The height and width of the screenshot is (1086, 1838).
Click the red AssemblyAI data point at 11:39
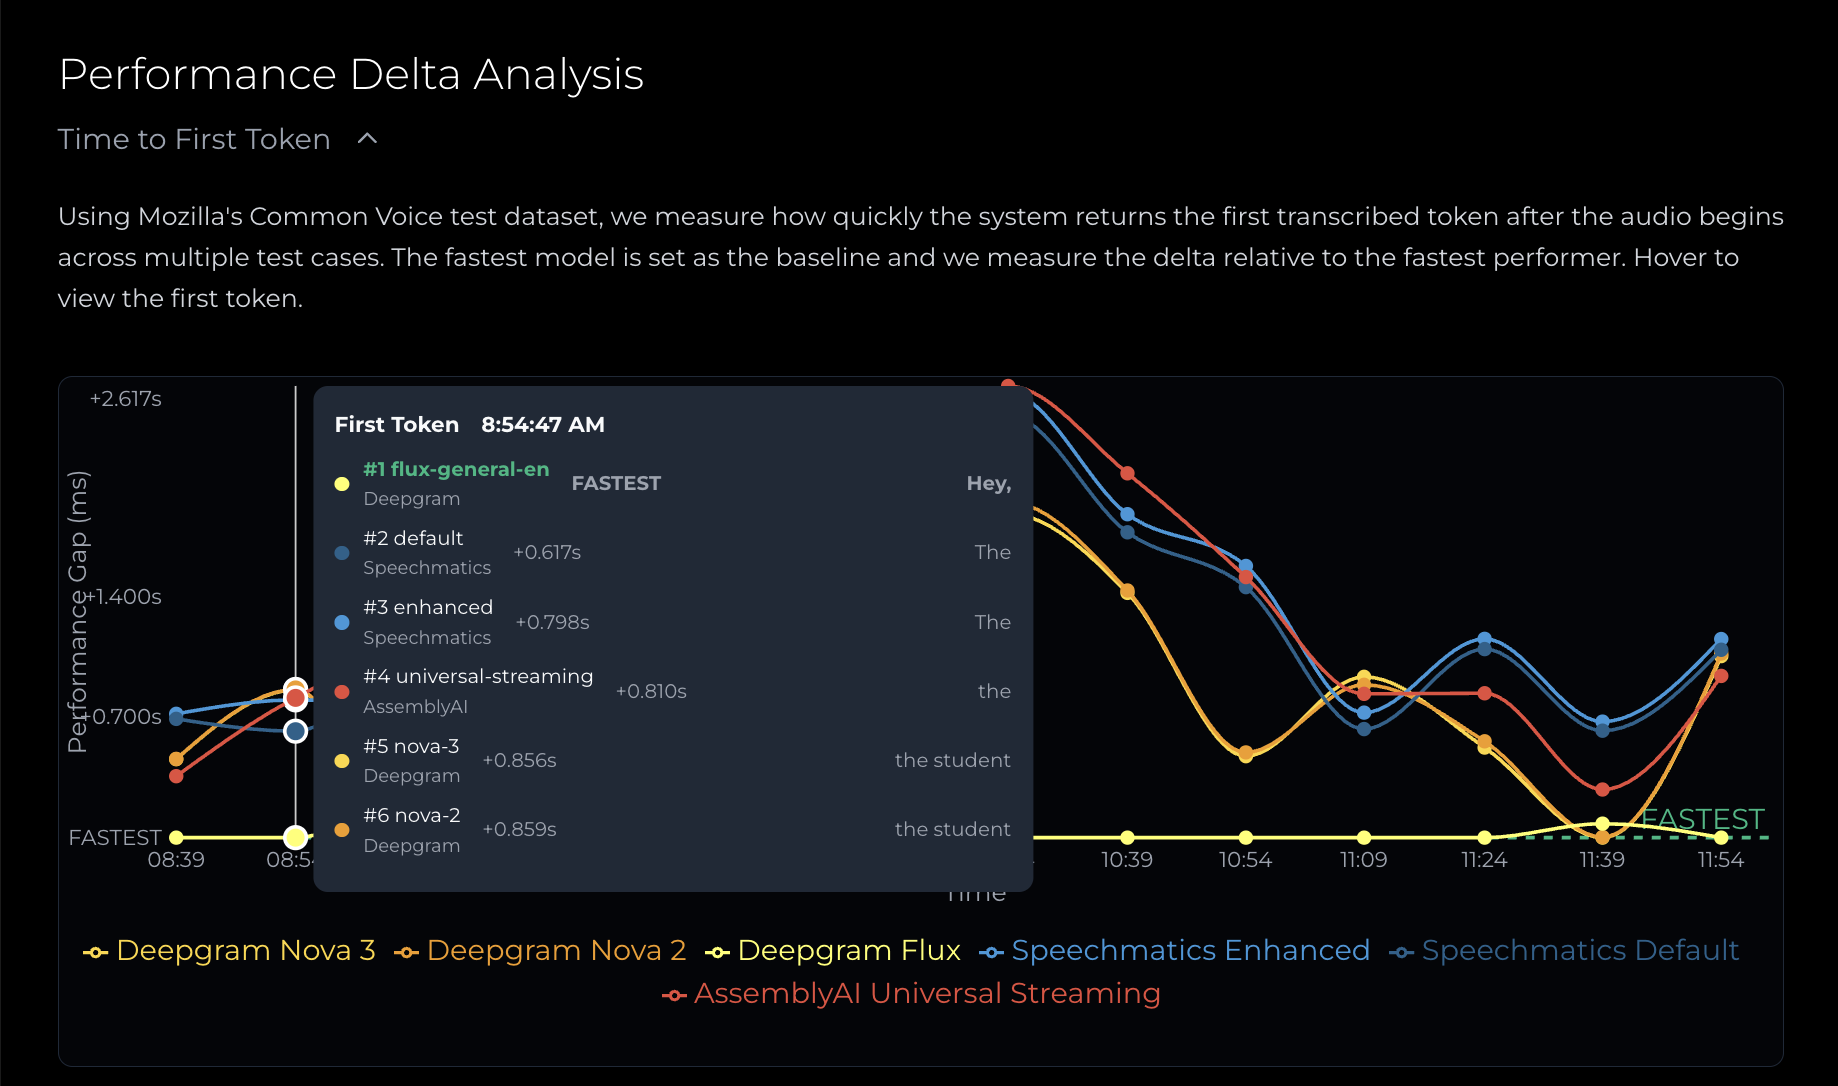click(1602, 790)
